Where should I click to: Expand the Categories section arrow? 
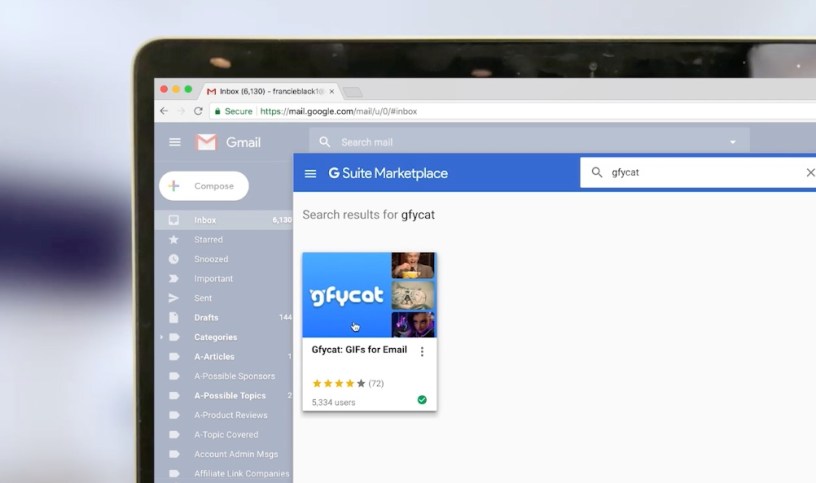point(161,337)
